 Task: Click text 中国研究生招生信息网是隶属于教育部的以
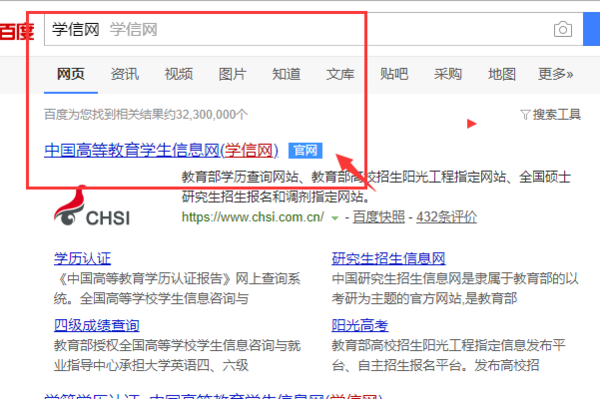[455, 278]
